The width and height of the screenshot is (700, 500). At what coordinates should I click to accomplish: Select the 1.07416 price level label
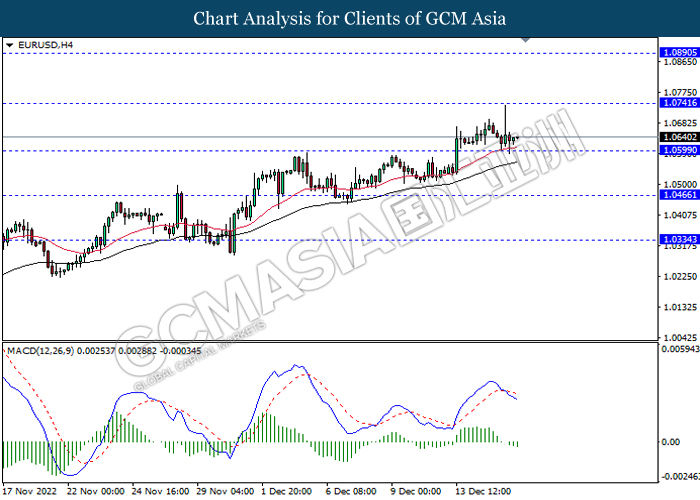click(680, 103)
